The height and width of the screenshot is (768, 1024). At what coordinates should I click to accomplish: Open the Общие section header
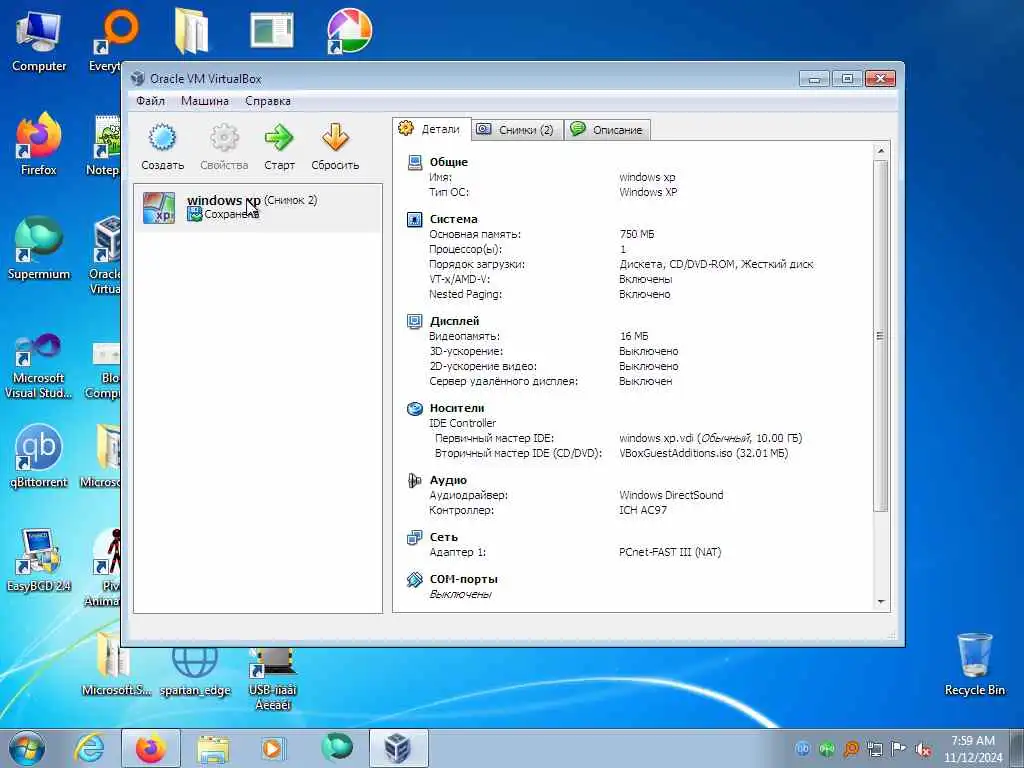point(449,162)
